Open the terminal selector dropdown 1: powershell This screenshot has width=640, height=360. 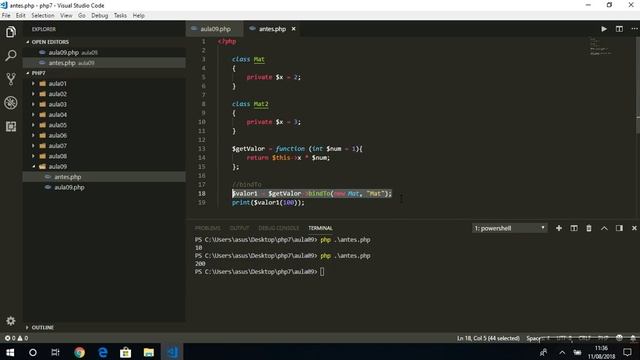click(x=509, y=228)
